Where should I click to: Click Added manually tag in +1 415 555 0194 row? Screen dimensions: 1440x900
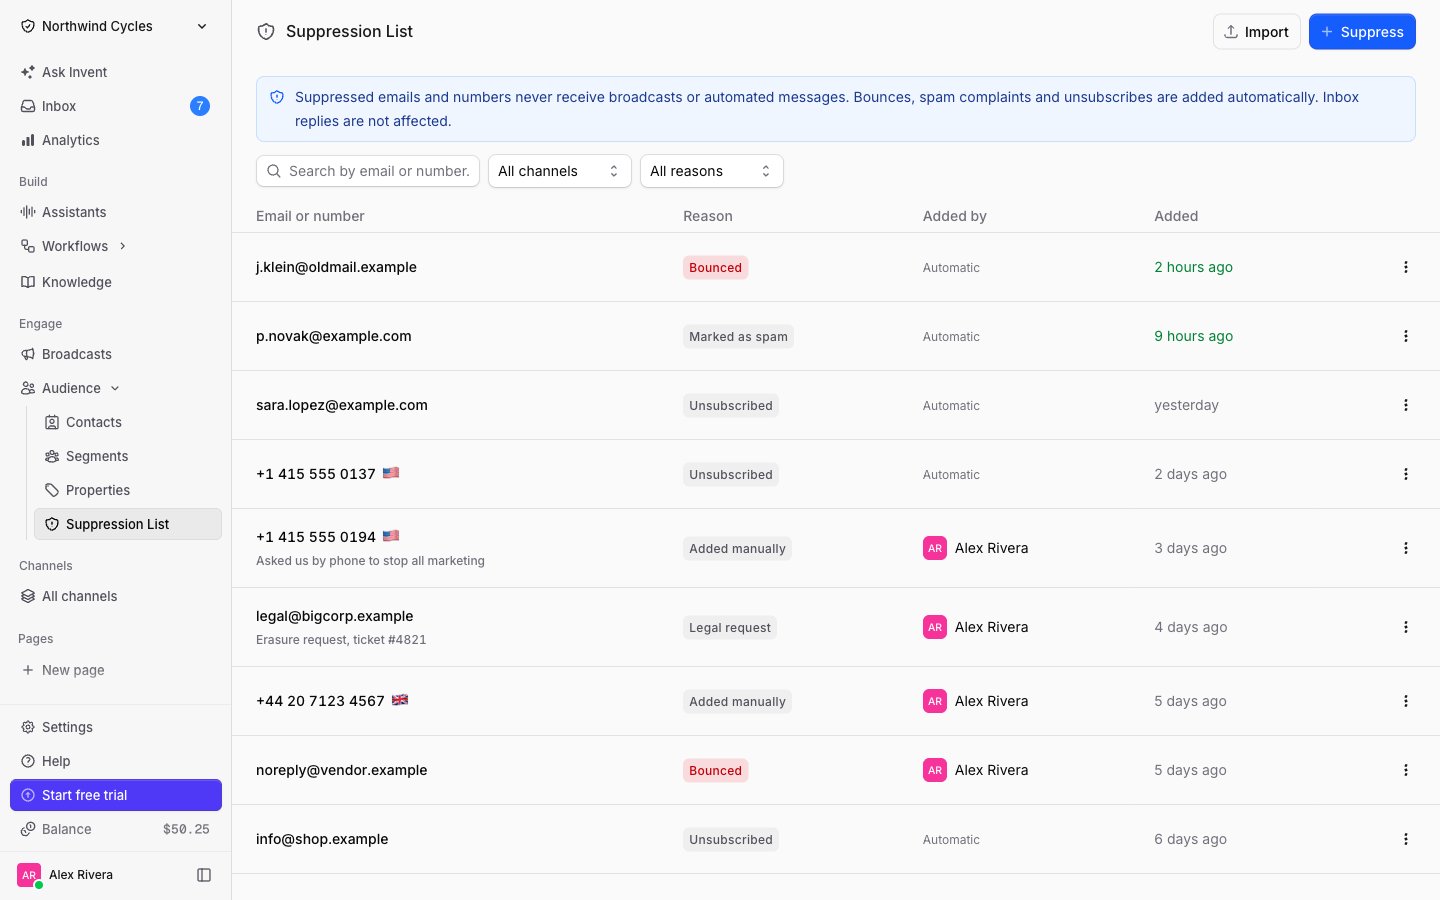coord(738,548)
